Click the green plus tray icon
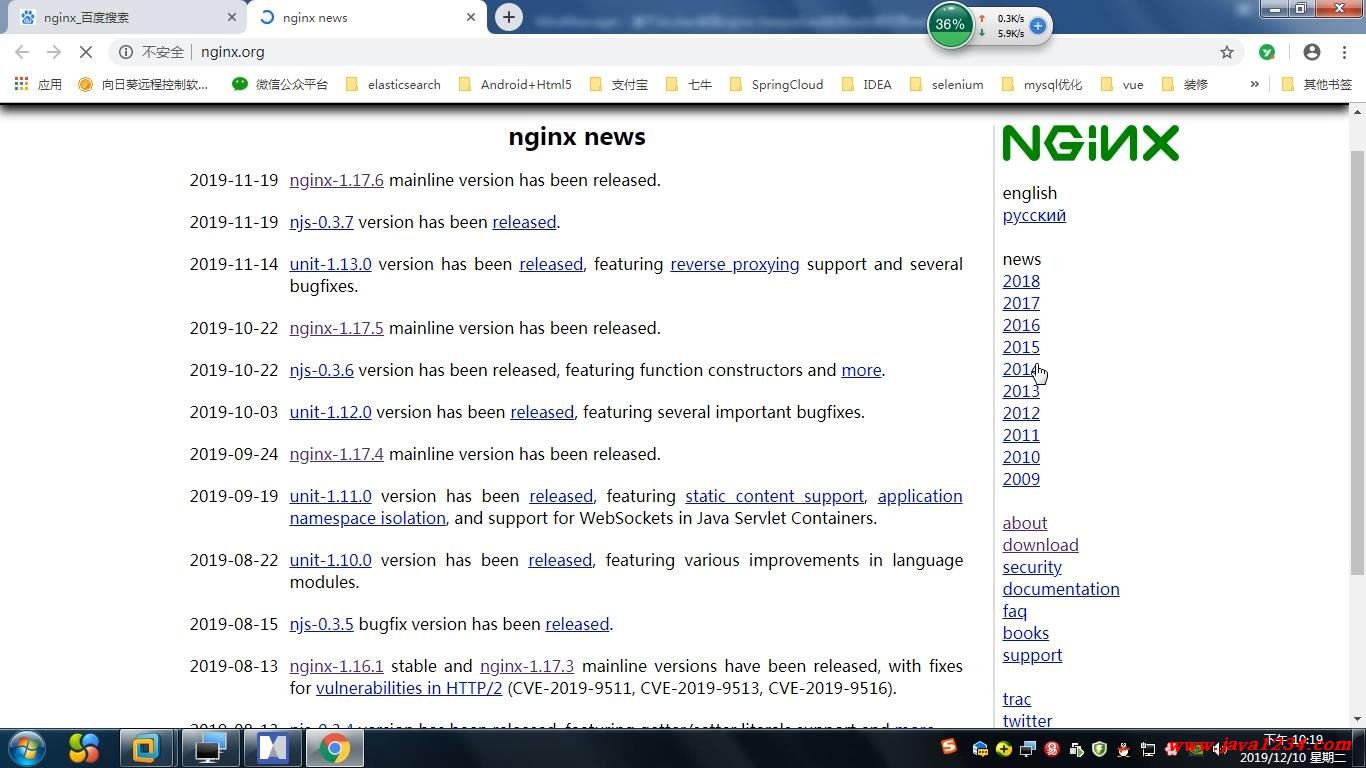1366x768 pixels. tap(1003, 748)
